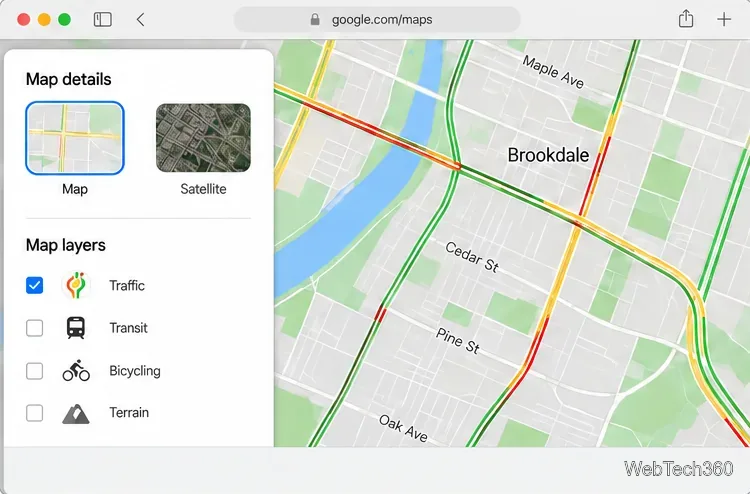Click the Traffic layer label
The image size is (750, 494).
(x=127, y=285)
